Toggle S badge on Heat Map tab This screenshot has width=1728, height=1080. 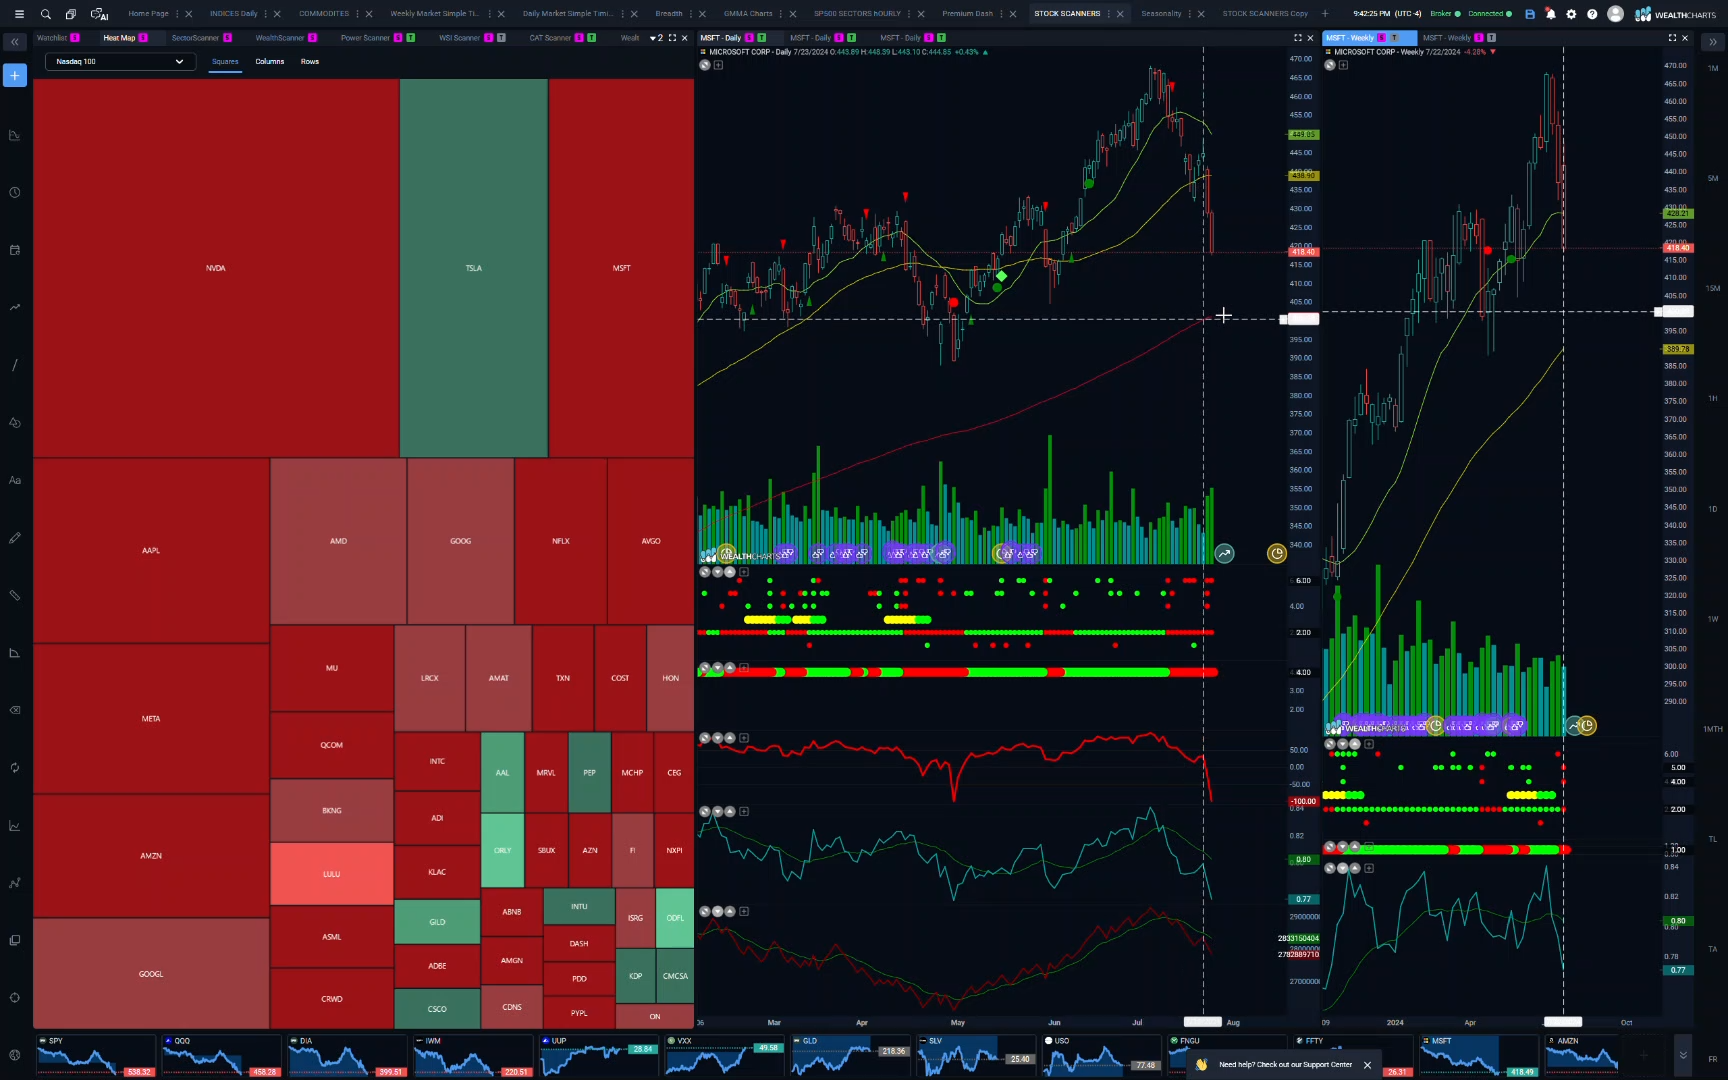click(143, 38)
